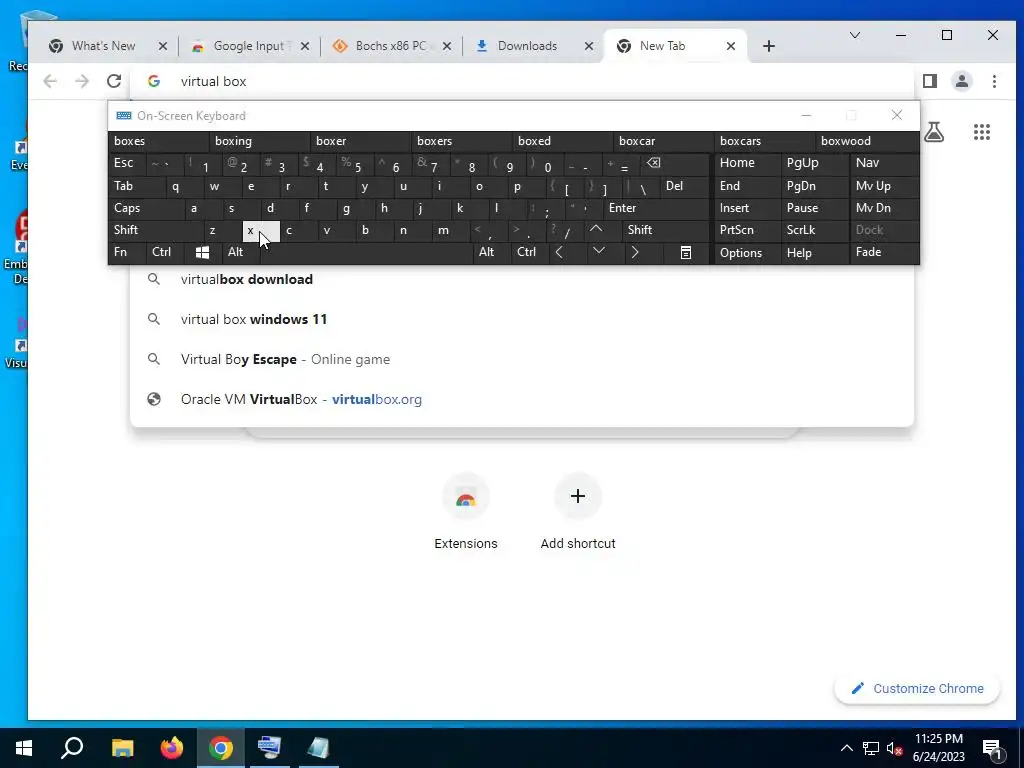The height and width of the screenshot is (768, 1024).
Task: Reload the page with the refresh icon
Action: (x=114, y=81)
